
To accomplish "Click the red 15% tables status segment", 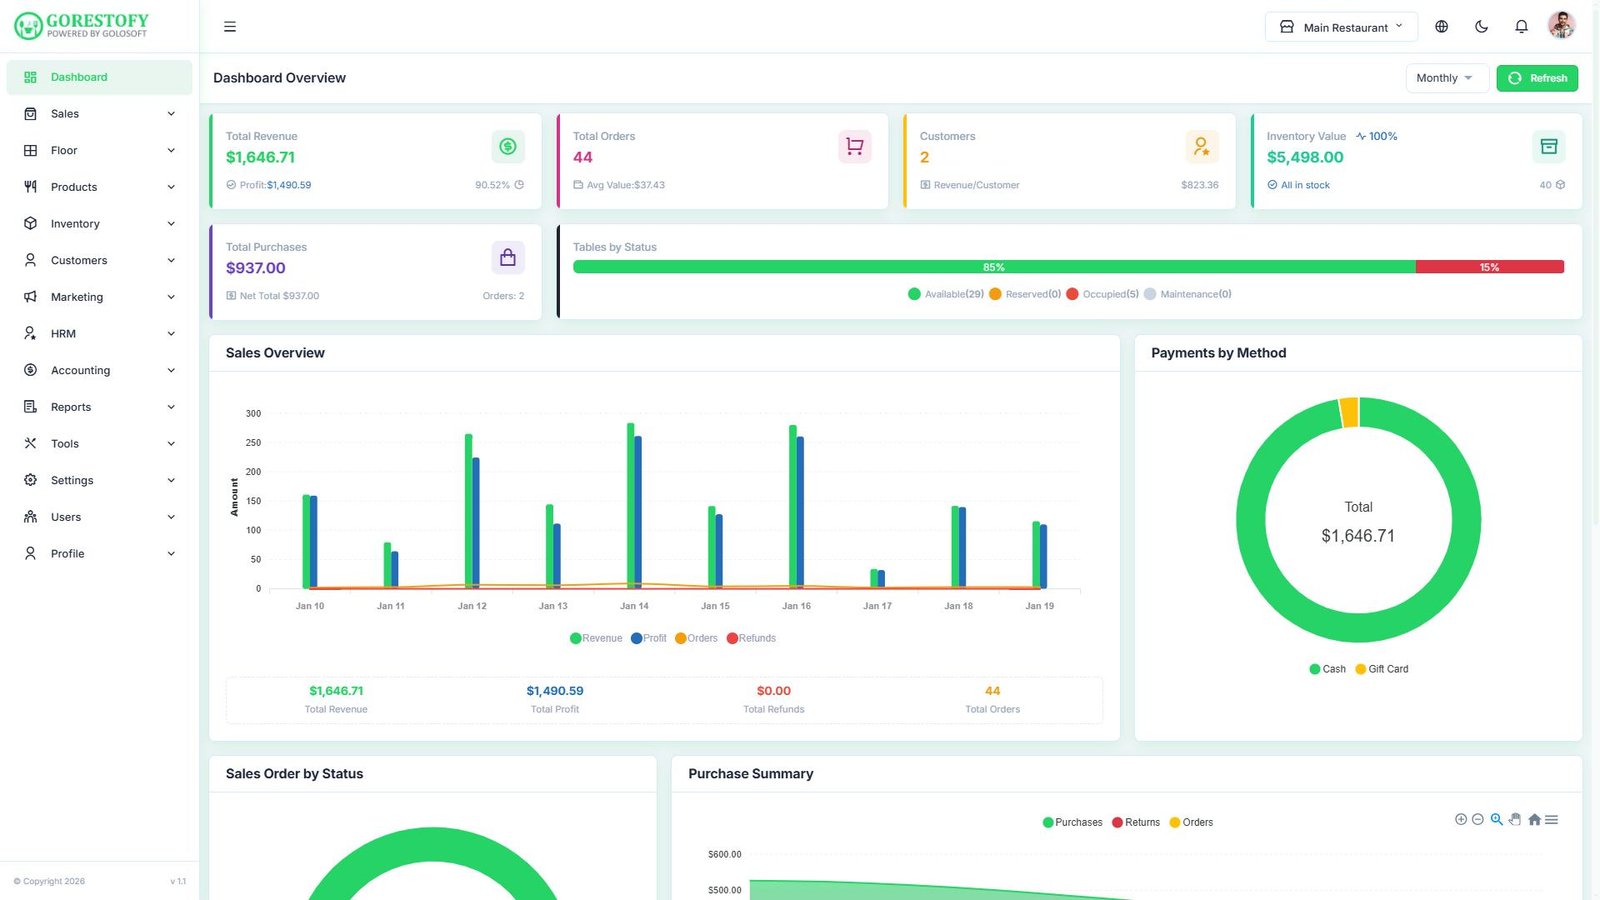I will pos(1490,267).
